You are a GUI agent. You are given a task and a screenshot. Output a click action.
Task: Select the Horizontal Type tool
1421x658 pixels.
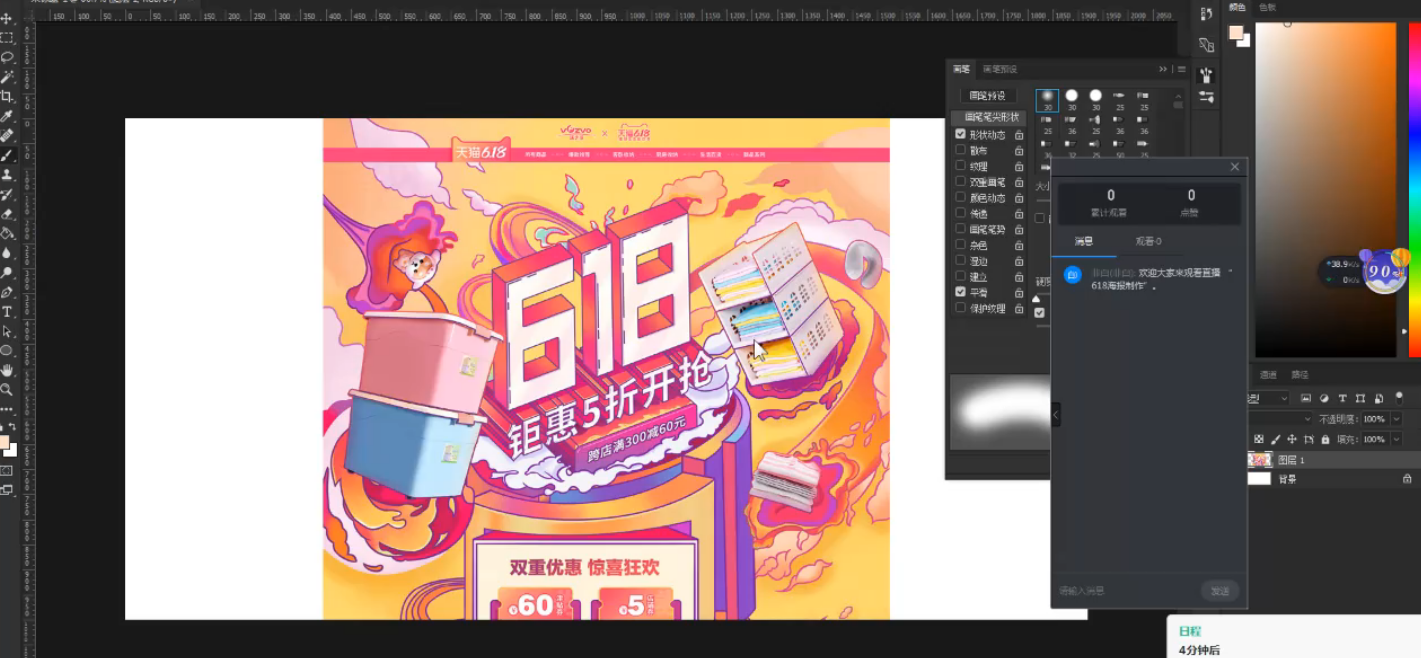[7, 311]
